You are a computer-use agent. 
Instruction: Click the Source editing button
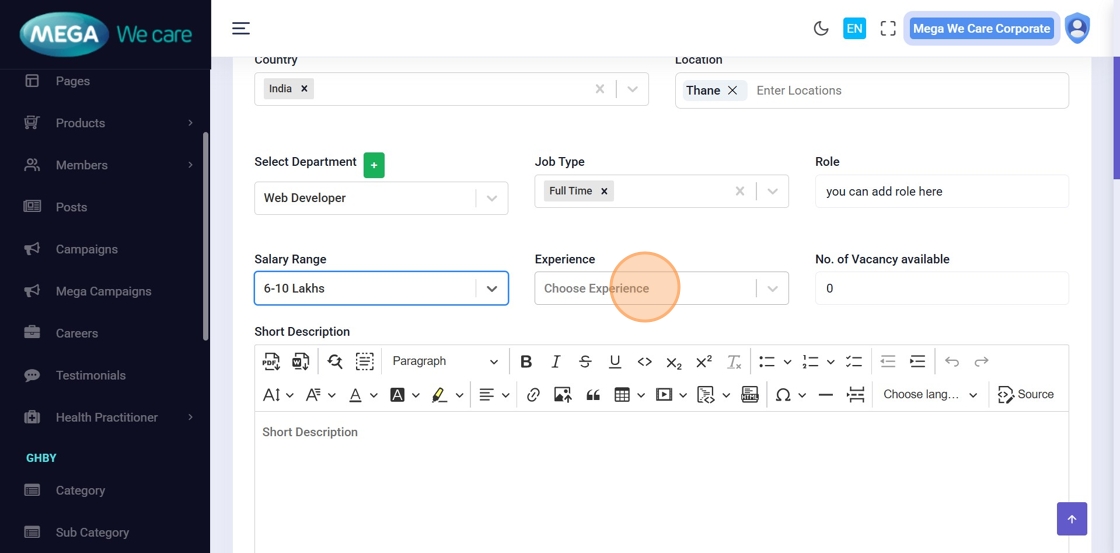tap(1026, 395)
